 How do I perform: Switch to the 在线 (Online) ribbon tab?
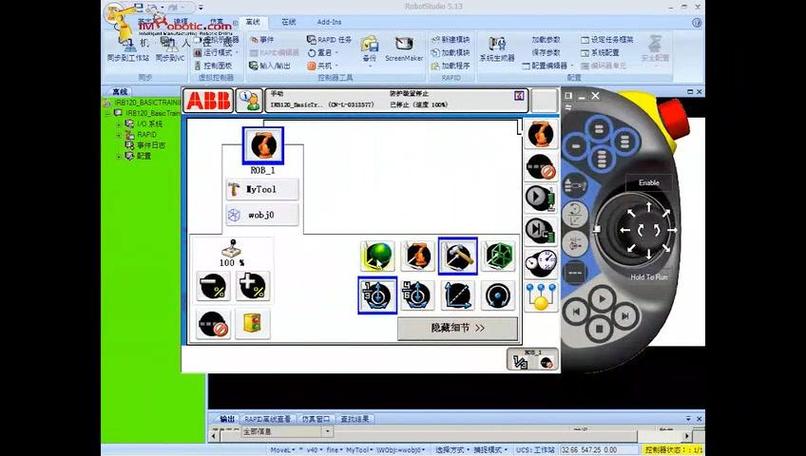pos(288,22)
